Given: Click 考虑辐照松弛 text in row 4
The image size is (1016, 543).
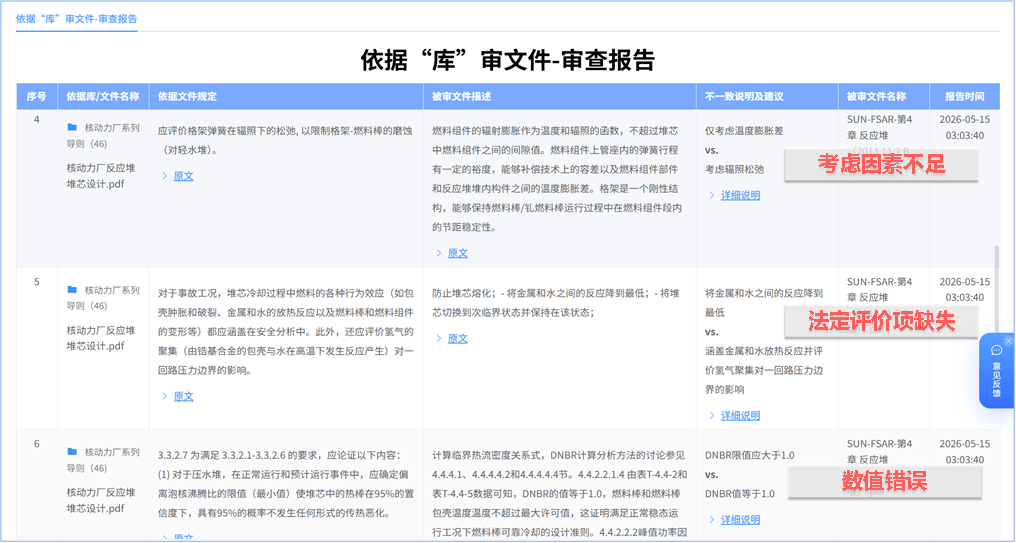Looking at the screenshot, I should (x=734, y=170).
